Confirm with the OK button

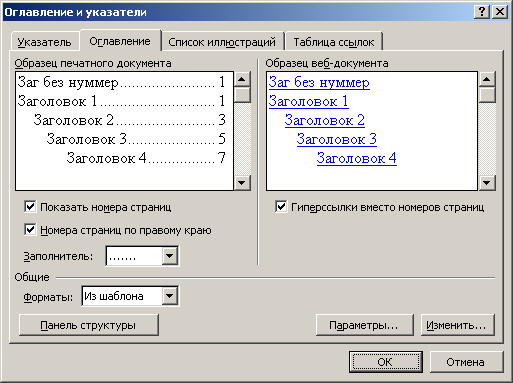pyautogui.click(x=386, y=362)
